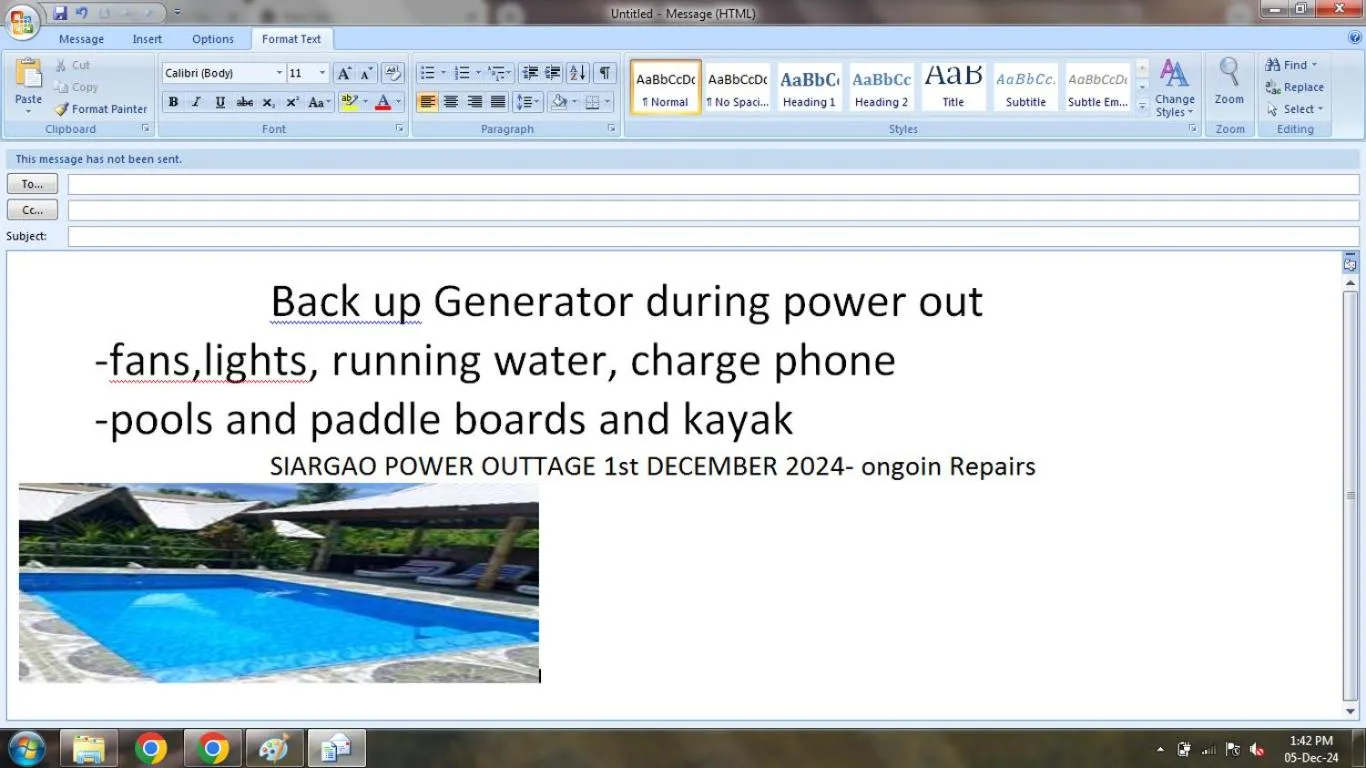
Task: Click the To... button
Action: click(32, 184)
